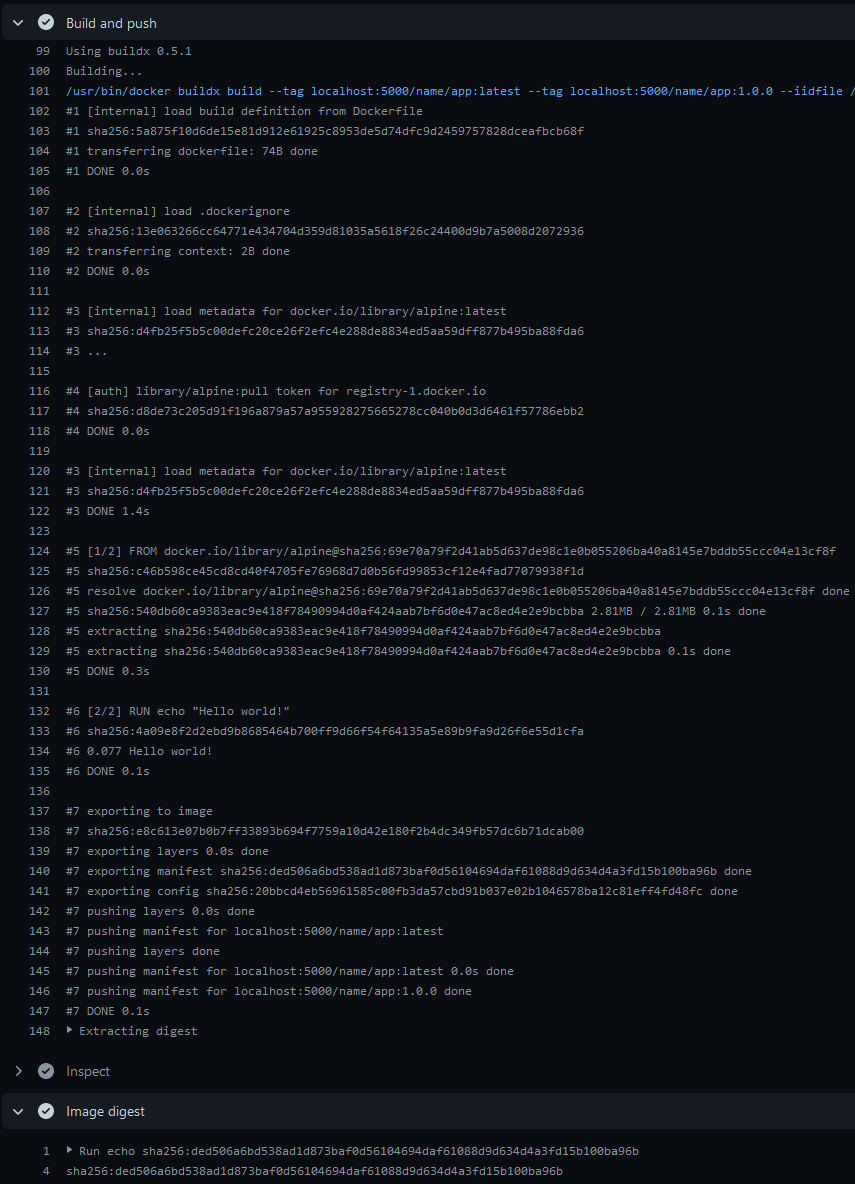Select the Build and push step header

[111, 22]
